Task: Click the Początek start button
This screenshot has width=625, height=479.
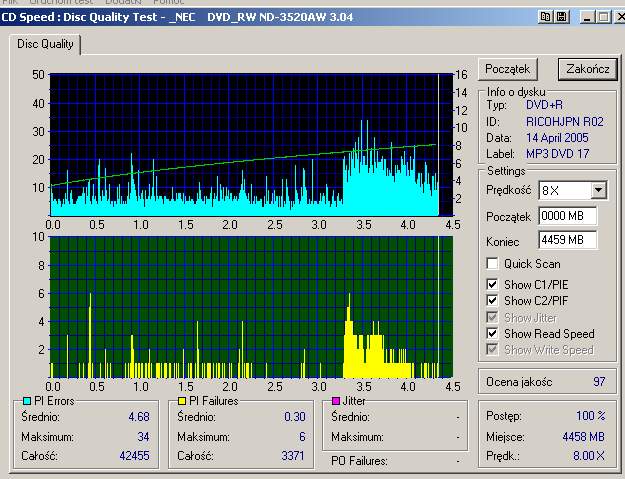Action: pyautogui.click(x=507, y=69)
